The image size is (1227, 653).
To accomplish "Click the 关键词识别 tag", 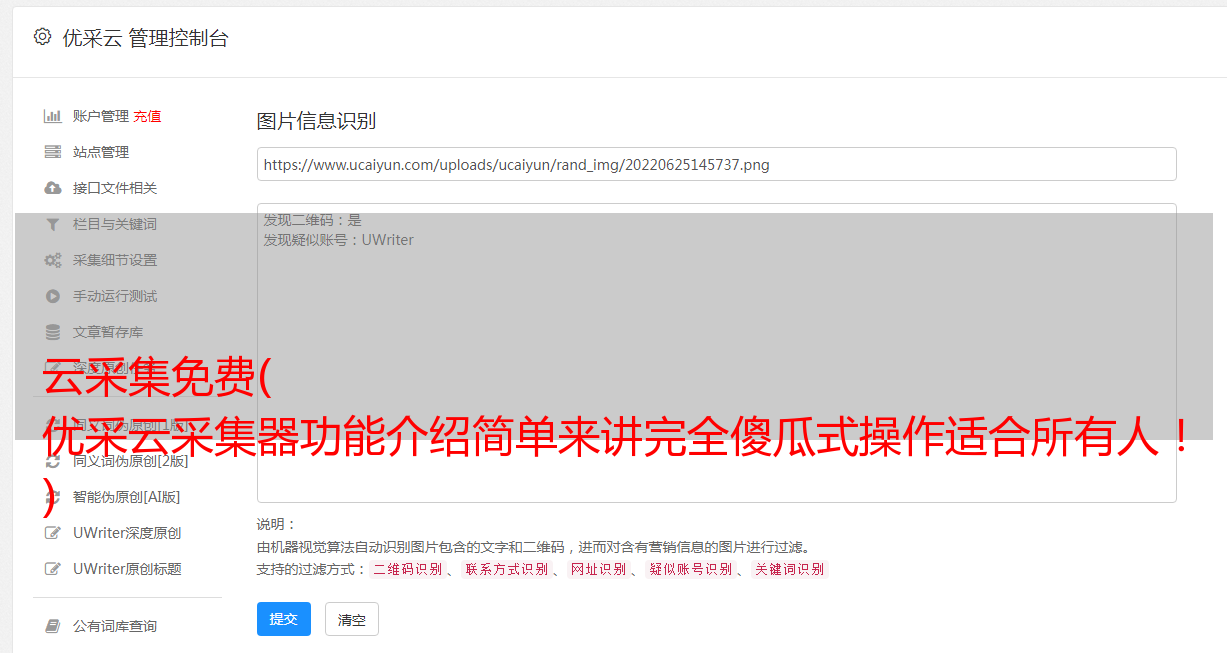I will pos(789,569).
